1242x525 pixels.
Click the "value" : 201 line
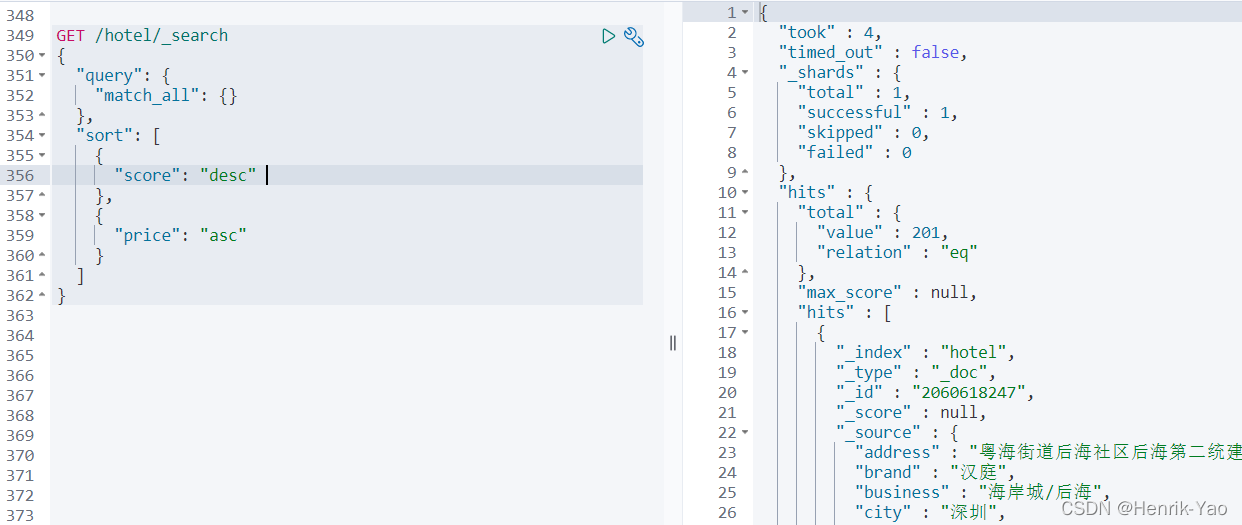[882, 232]
